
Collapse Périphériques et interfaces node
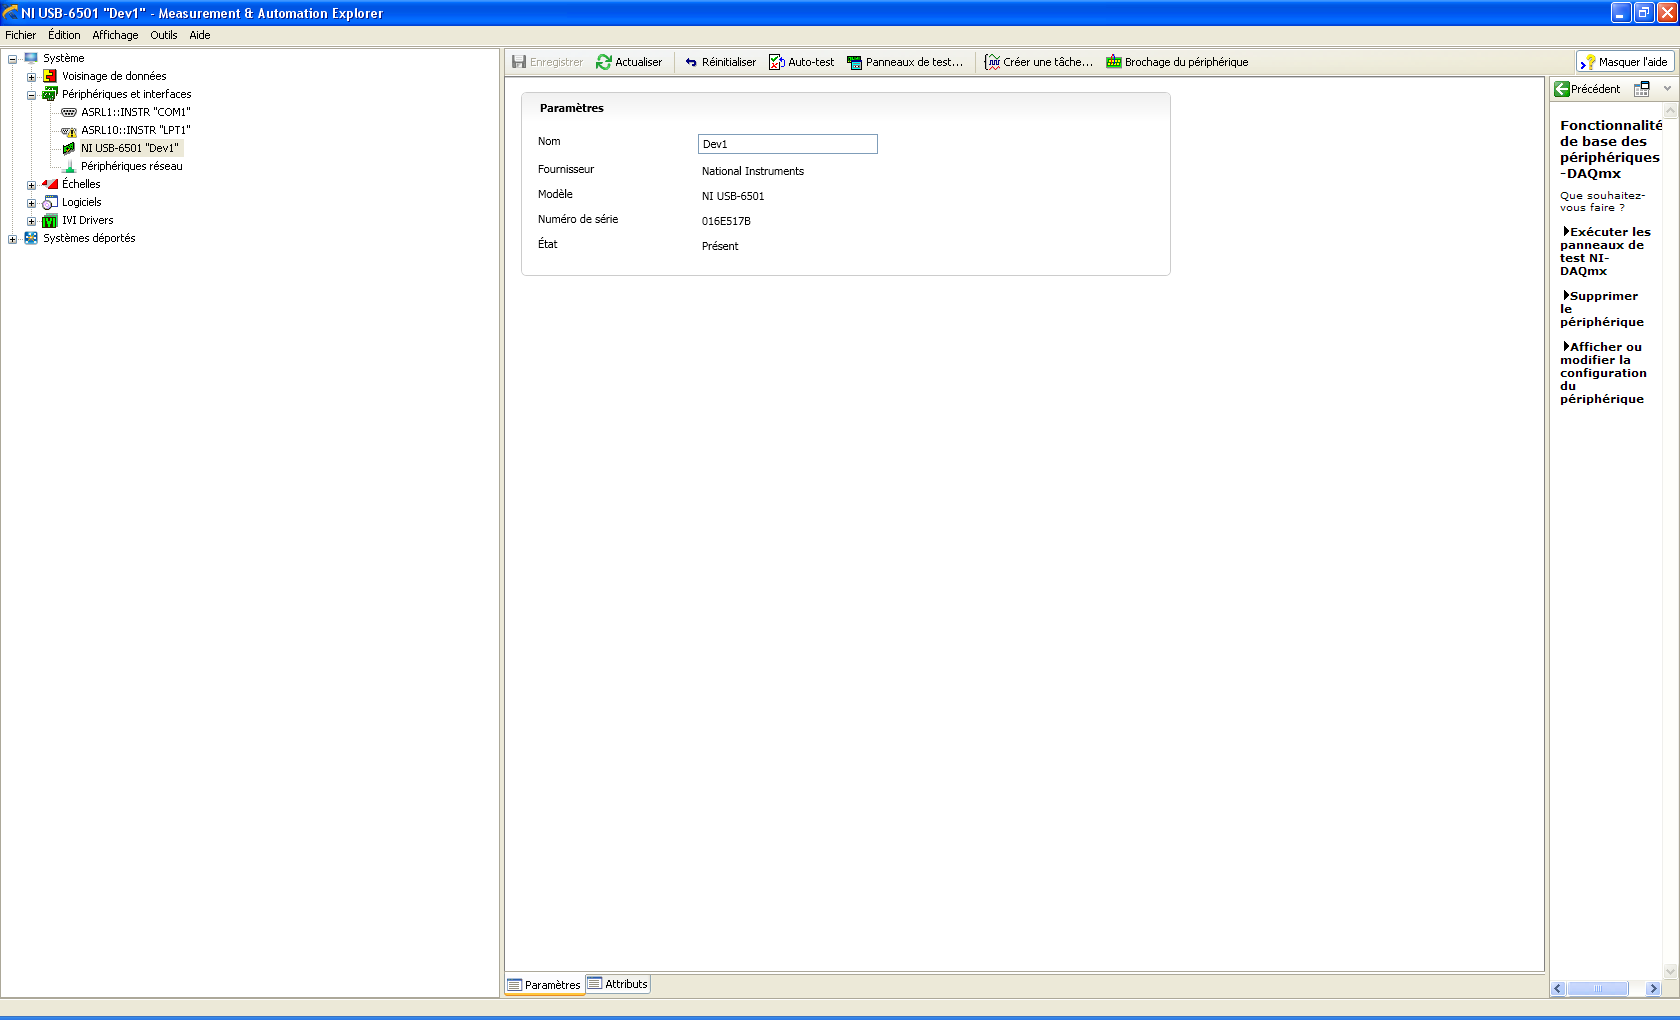click(32, 95)
